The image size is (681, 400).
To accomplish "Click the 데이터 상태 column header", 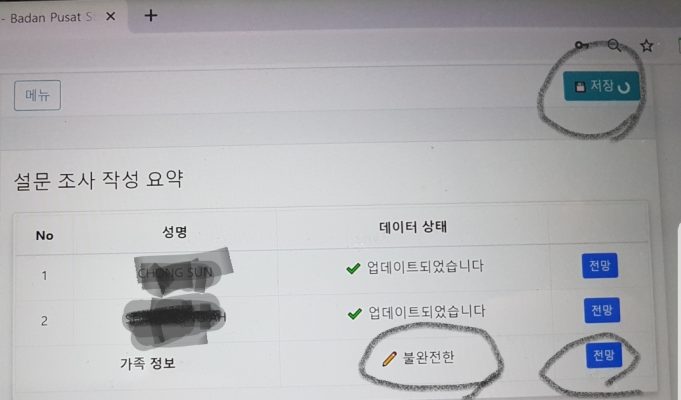I will [x=413, y=227].
